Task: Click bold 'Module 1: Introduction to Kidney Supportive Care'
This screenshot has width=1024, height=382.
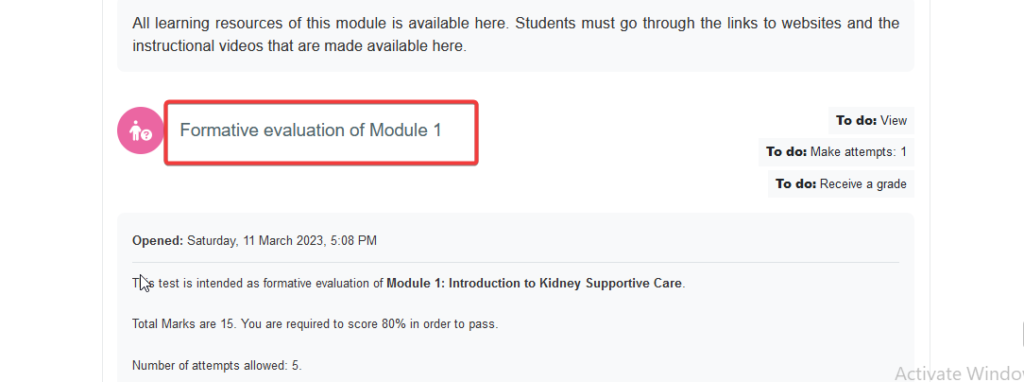Action: coord(534,283)
